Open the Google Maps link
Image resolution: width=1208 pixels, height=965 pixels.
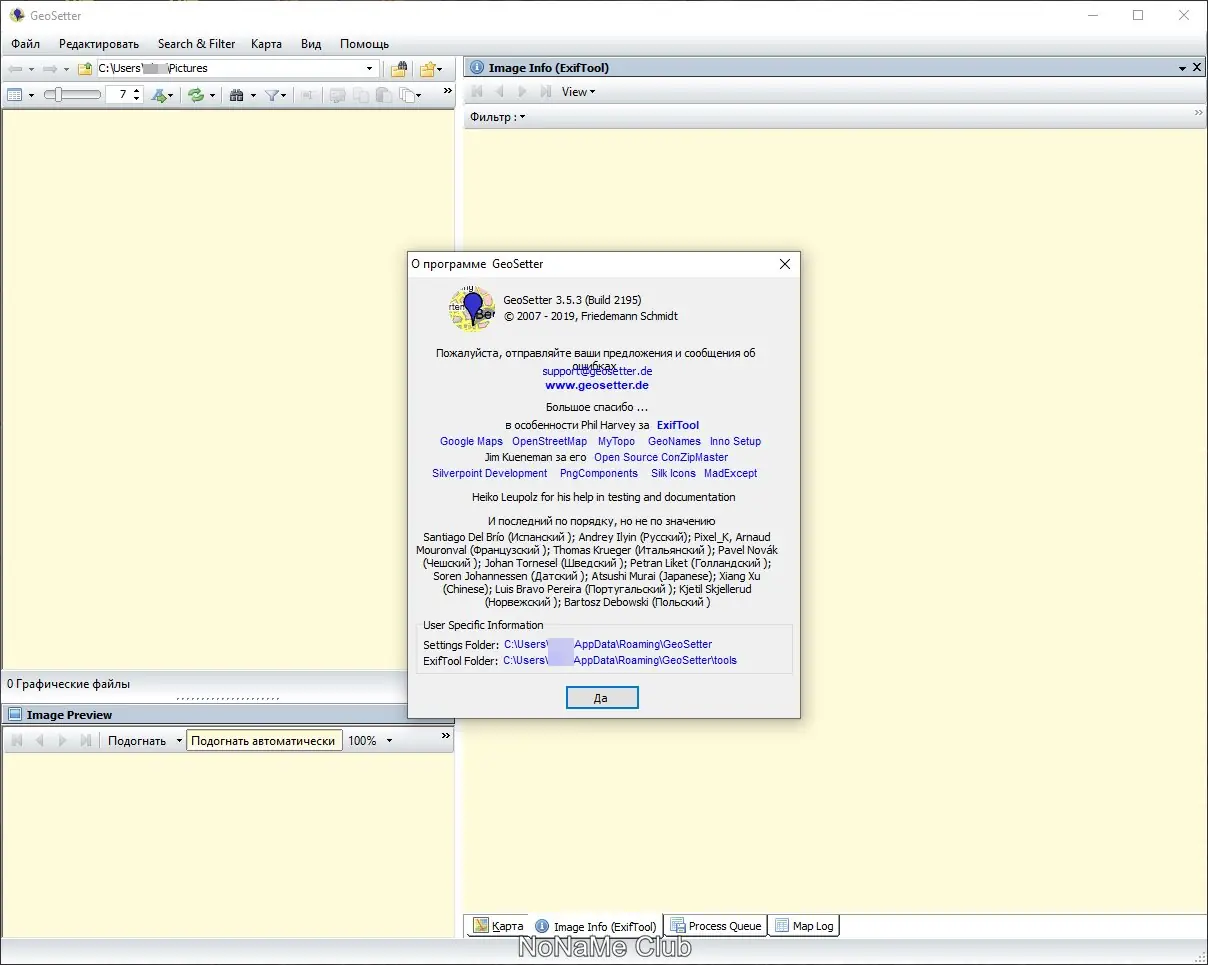[x=471, y=441]
